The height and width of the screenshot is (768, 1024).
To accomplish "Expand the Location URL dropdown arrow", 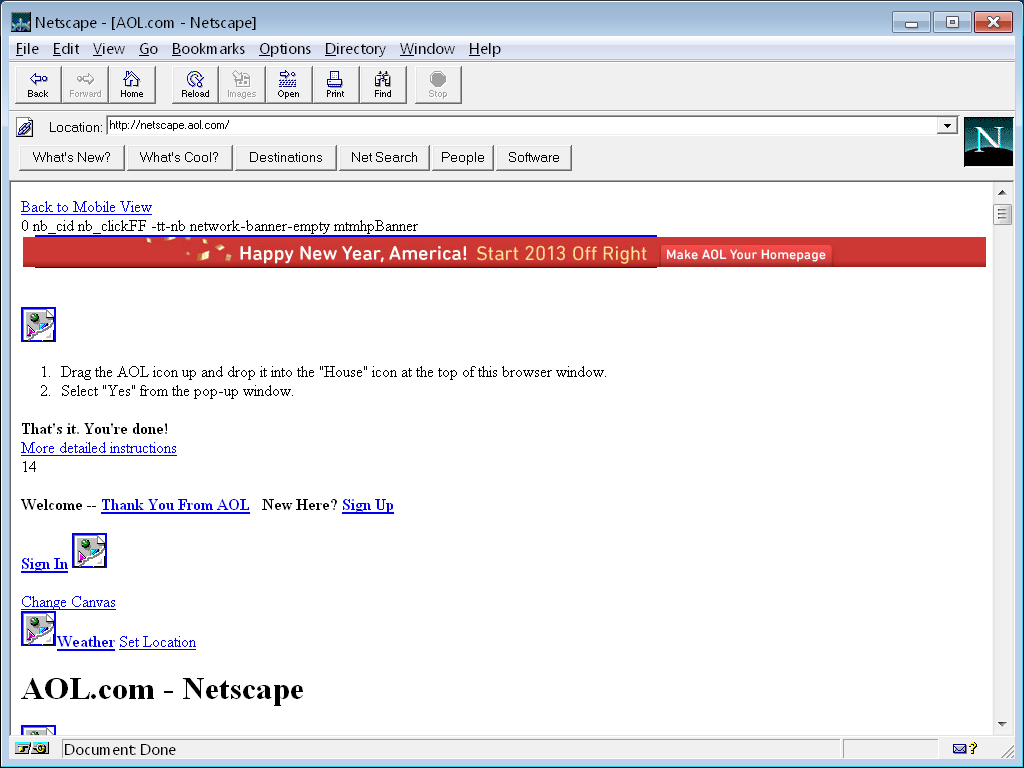I will tap(946, 126).
